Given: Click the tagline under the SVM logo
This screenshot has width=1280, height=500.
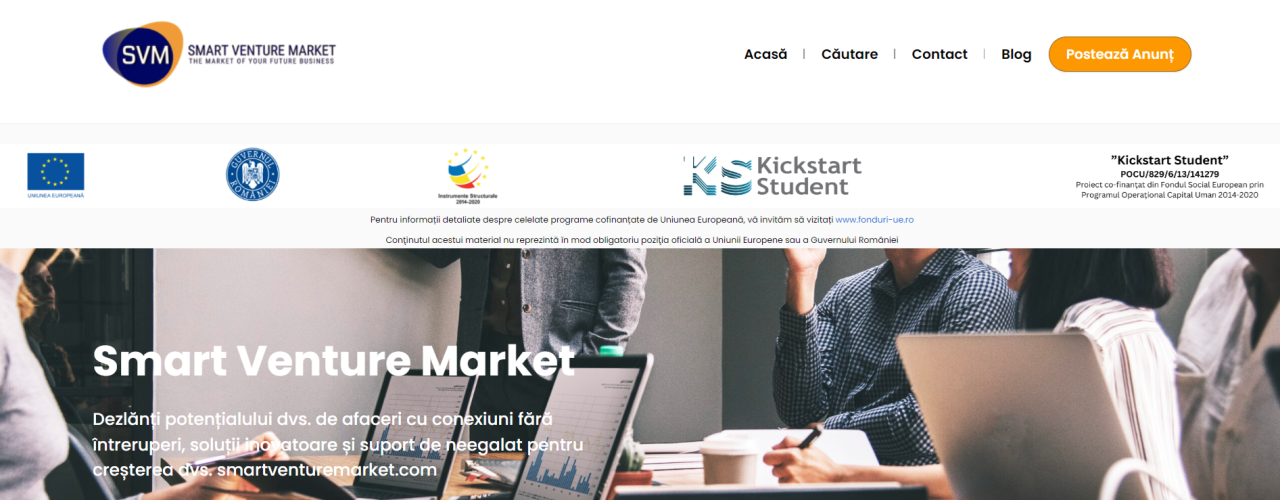Looking at the screenshot, I should pyautogui.click(x=262, y=62).
